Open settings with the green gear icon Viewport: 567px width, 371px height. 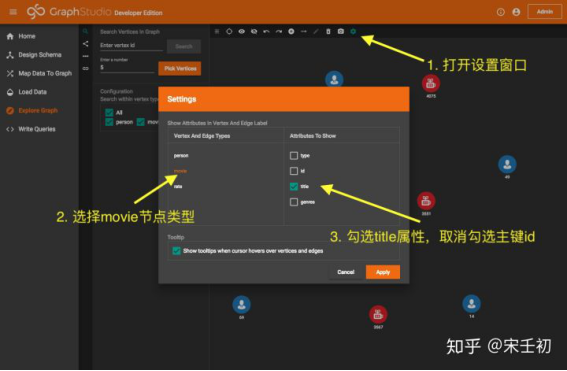(353, 31)
